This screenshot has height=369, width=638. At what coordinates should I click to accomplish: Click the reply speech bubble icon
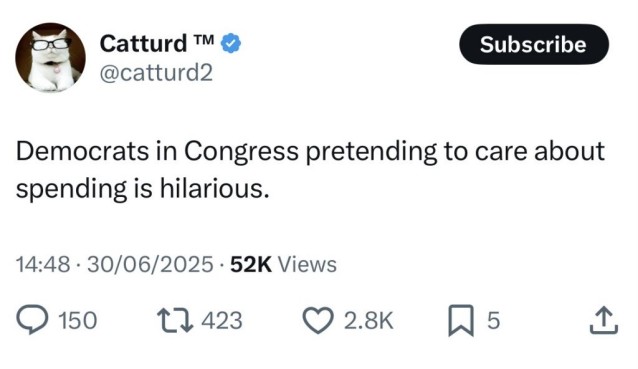click(x=32, y=319)
